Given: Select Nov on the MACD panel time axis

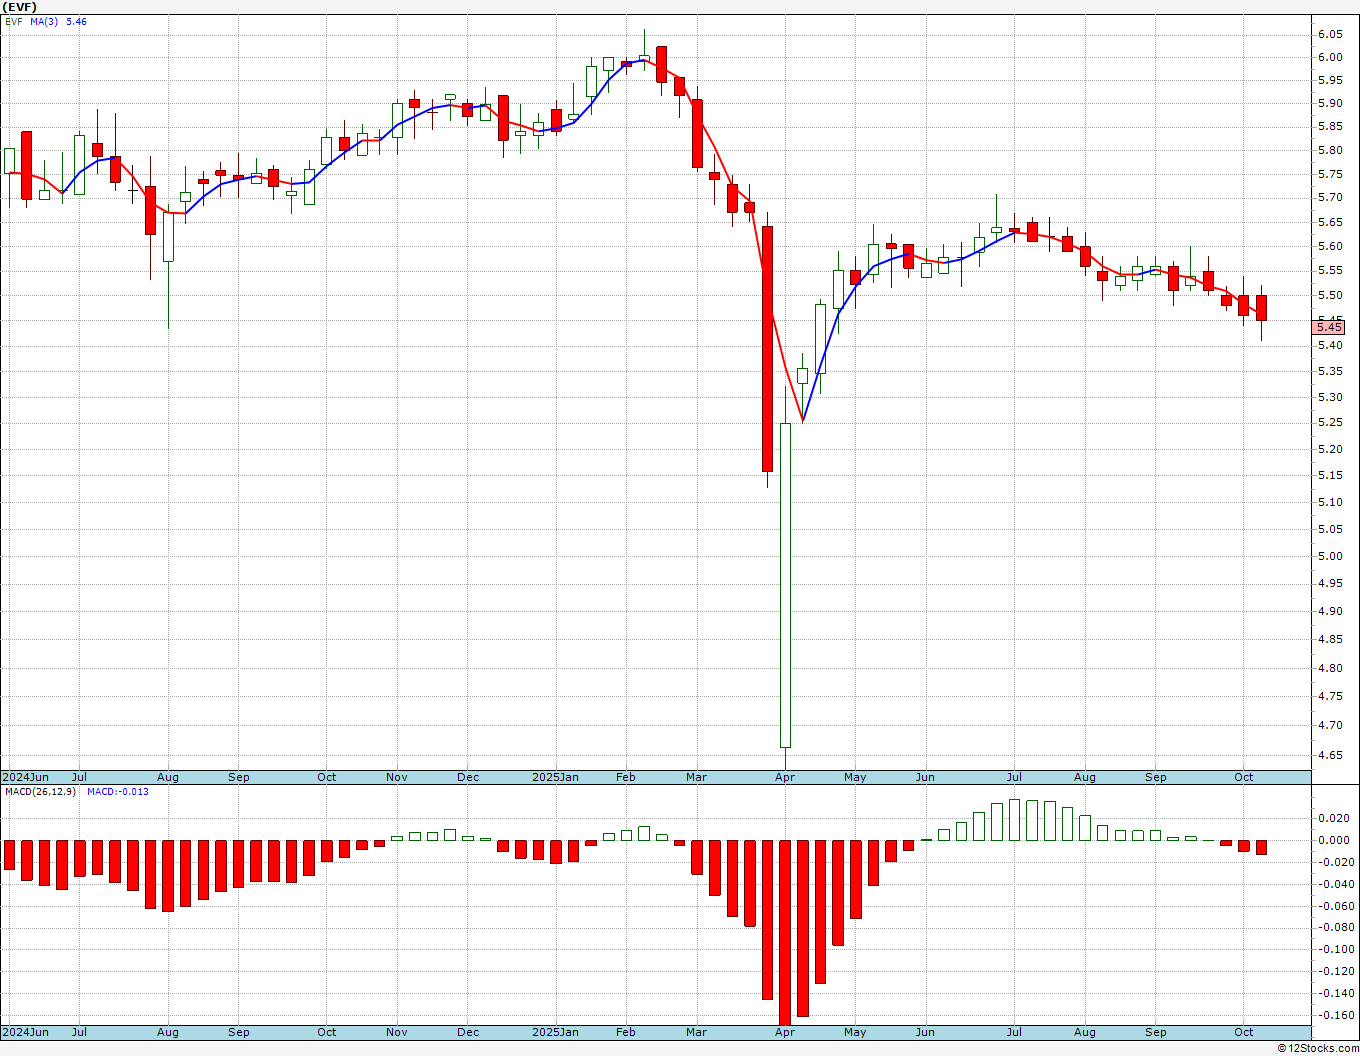Looking at the screenshot, I should (x=397, y=1032).
